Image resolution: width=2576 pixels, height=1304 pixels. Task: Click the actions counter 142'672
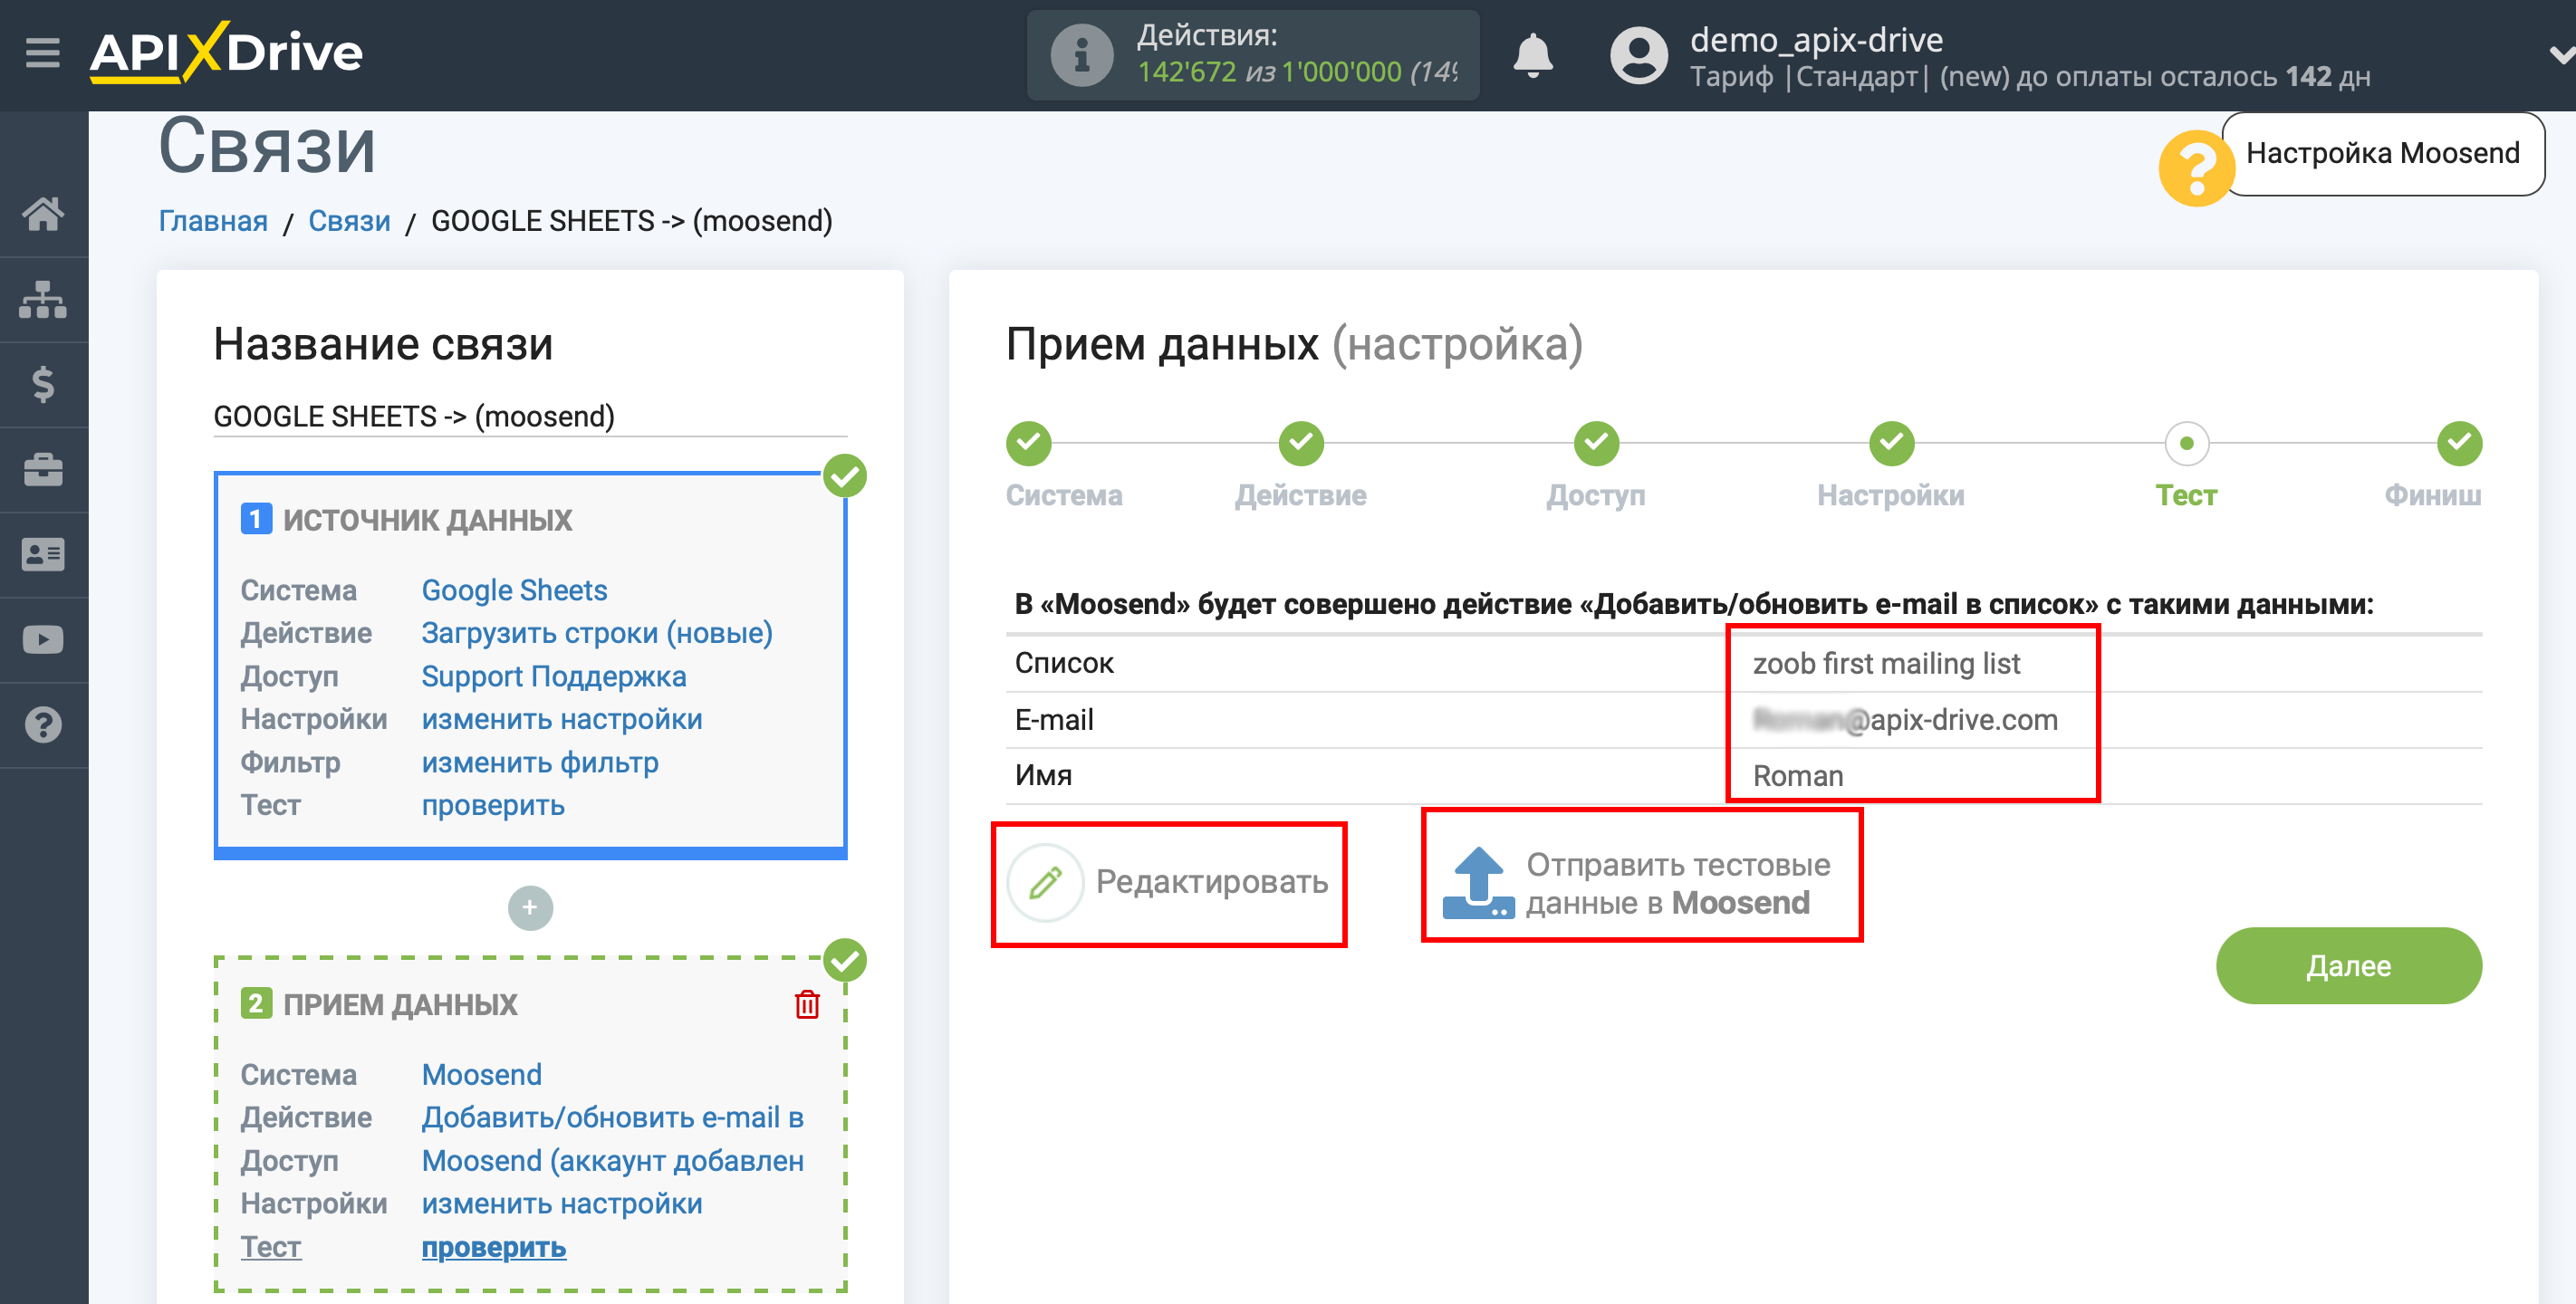[x=1187, y=72]
